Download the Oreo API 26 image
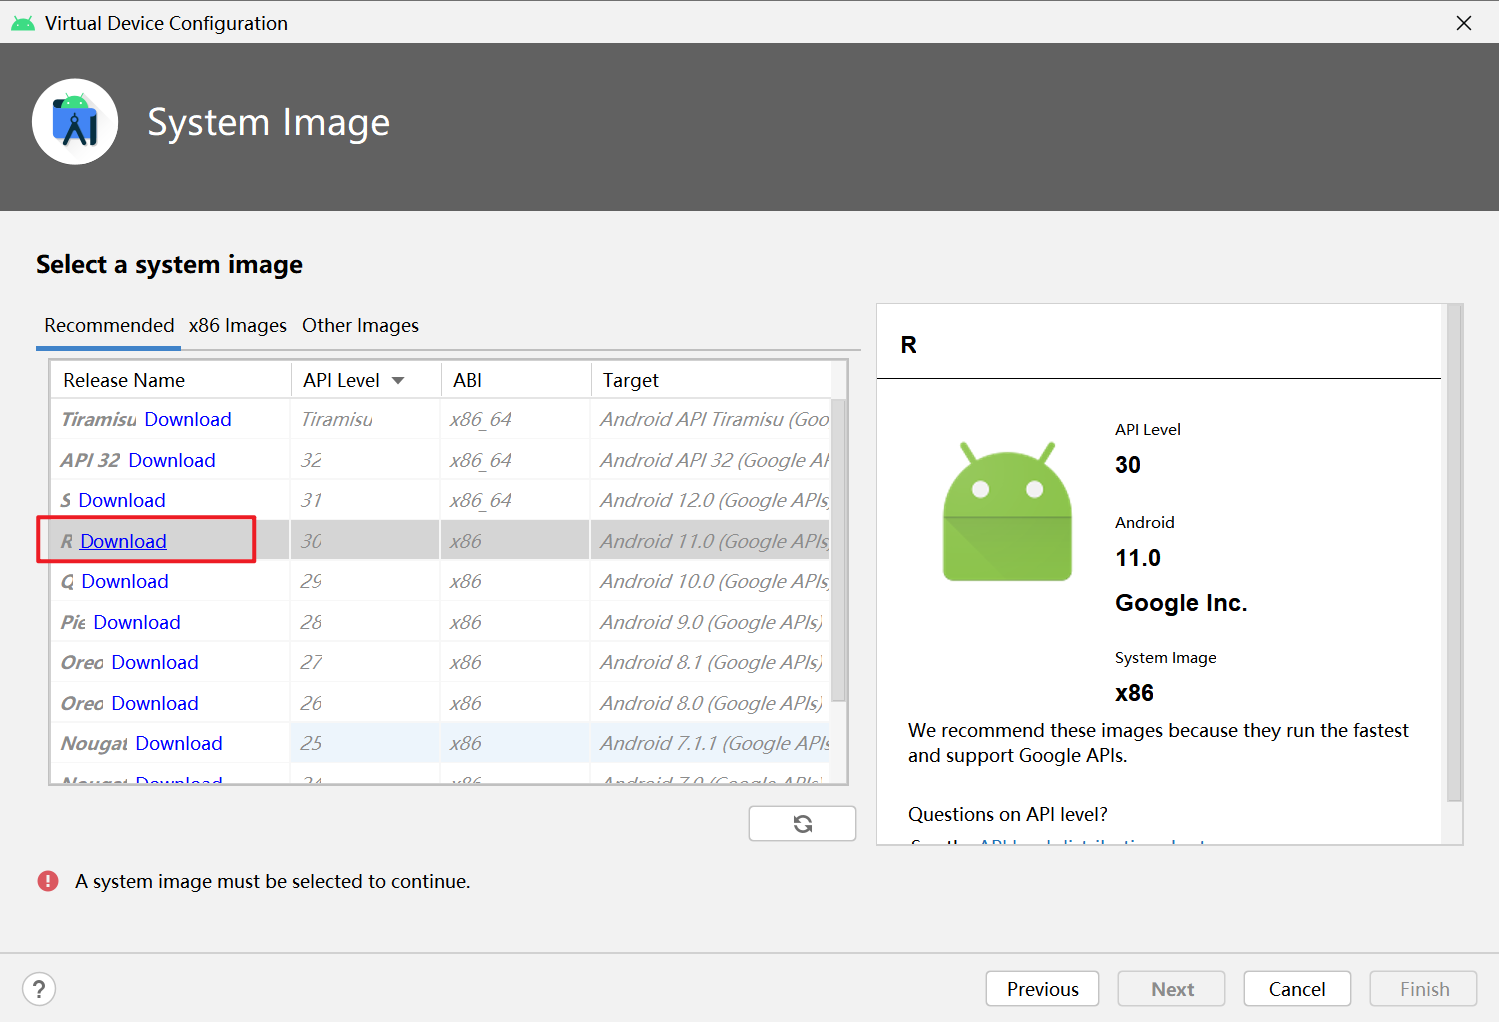Screen dimensions: 1499x1022 155,703
